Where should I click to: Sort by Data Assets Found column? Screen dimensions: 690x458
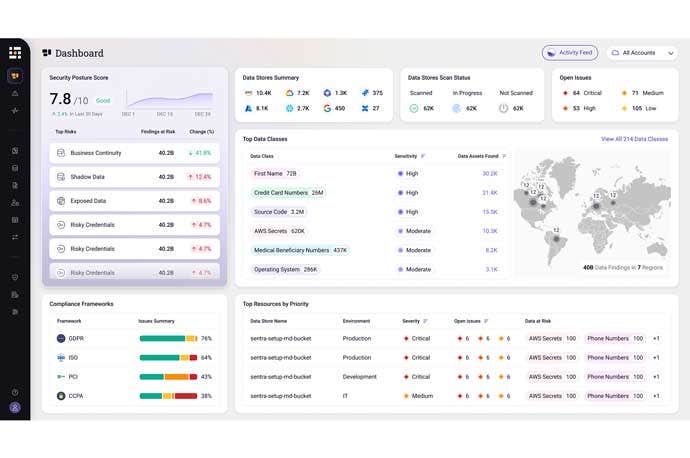[504, 156]
